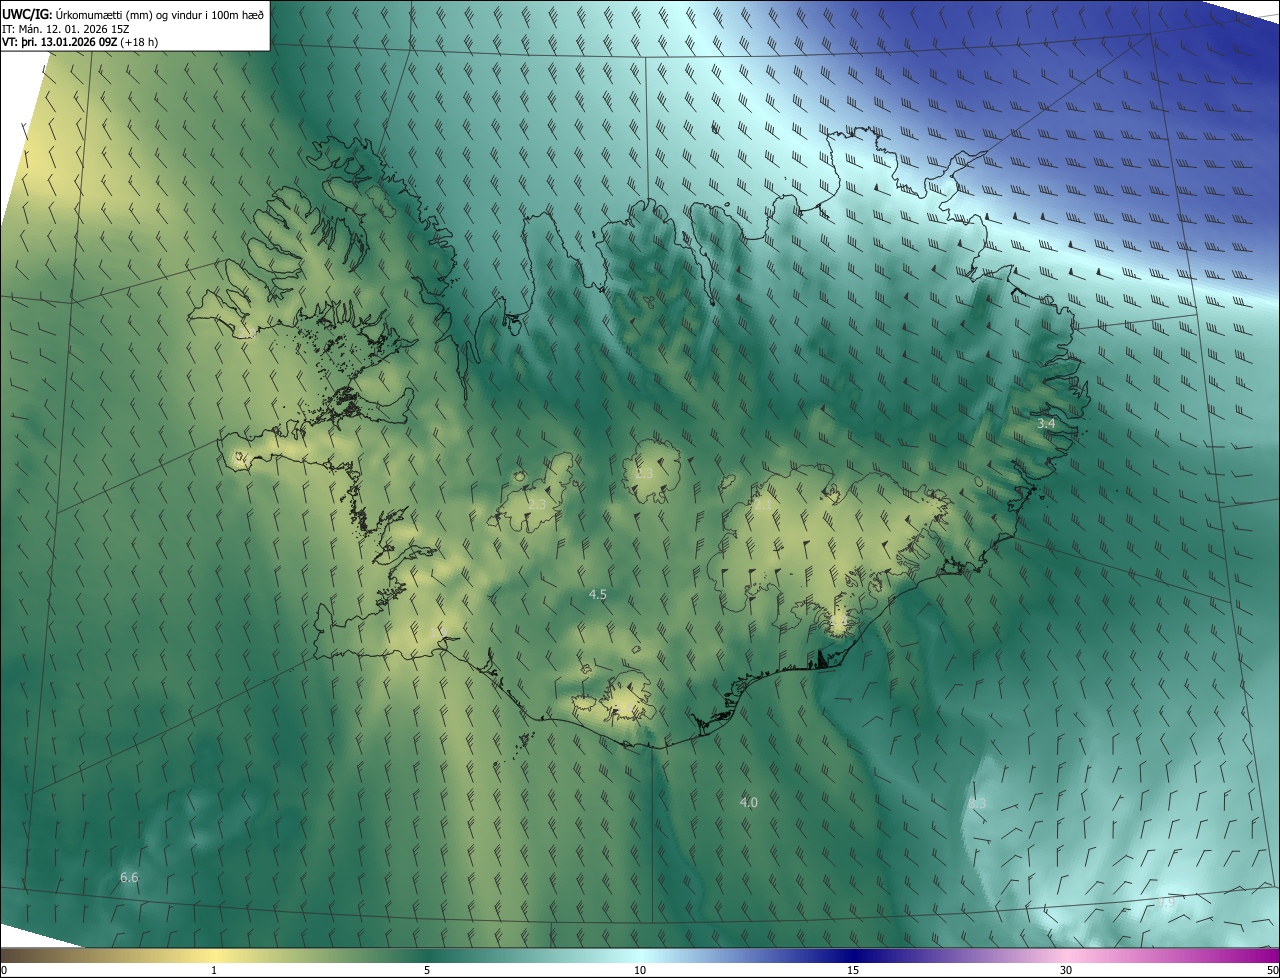1280x978 pixels.
Task: Click the '15' tick label on the color scale
Action: 853,970
